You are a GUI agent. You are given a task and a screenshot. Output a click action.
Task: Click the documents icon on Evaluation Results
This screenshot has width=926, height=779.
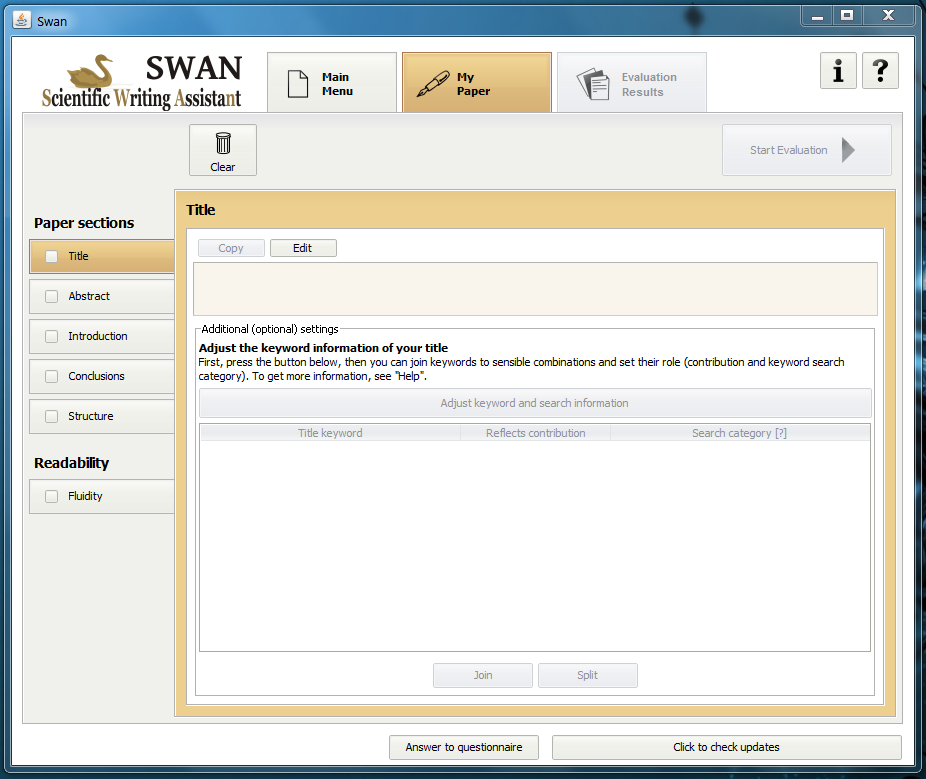tap(593, 84)
